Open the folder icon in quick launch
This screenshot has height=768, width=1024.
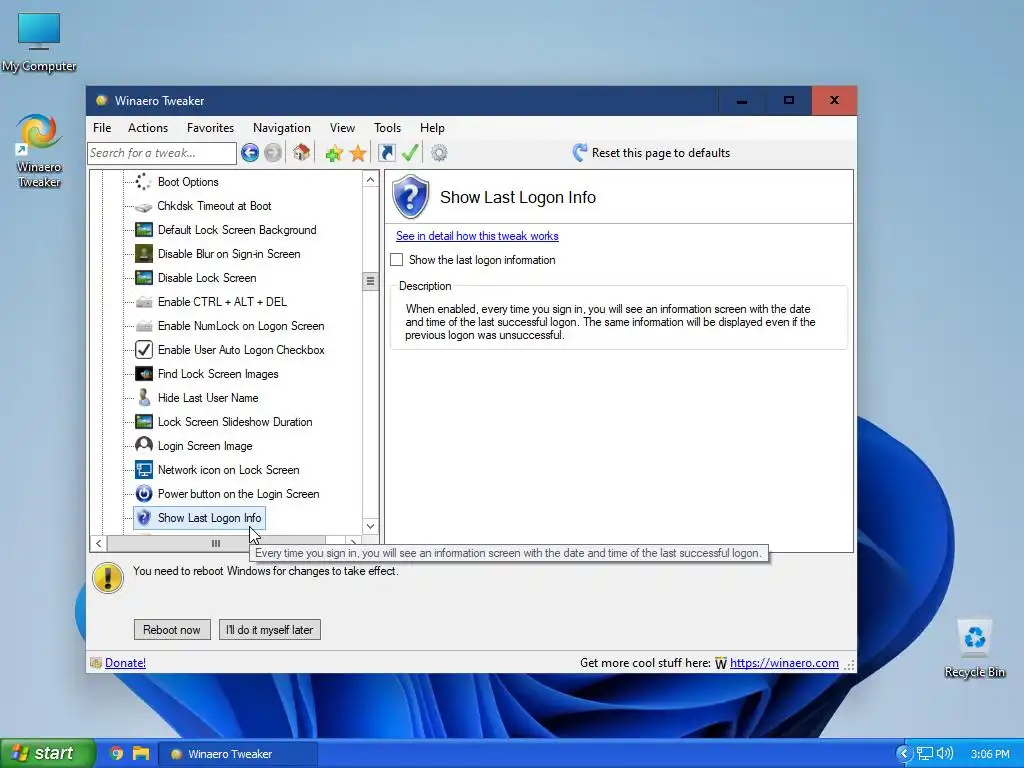click(x=140, y=754)
